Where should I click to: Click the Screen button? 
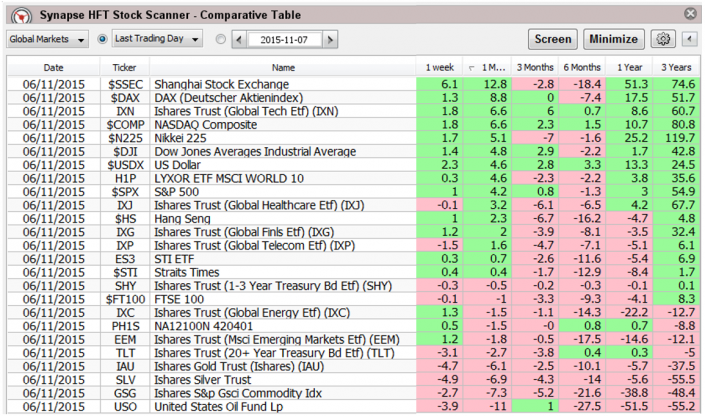pos(552,39)
